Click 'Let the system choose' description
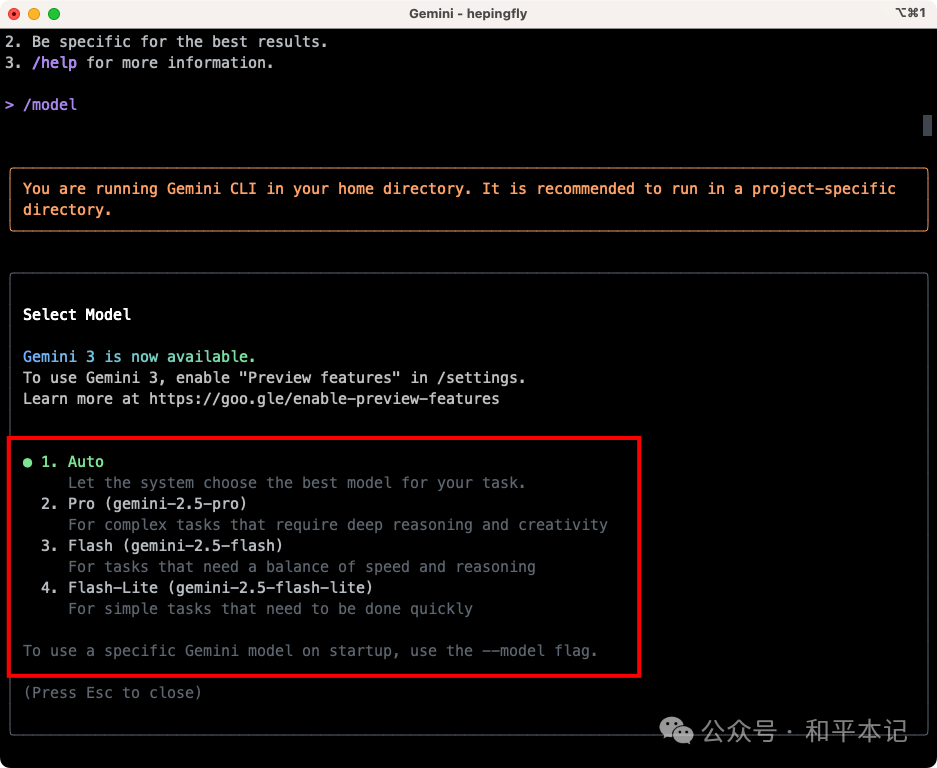This screenshot has height=768, width=937. point(296,483)
